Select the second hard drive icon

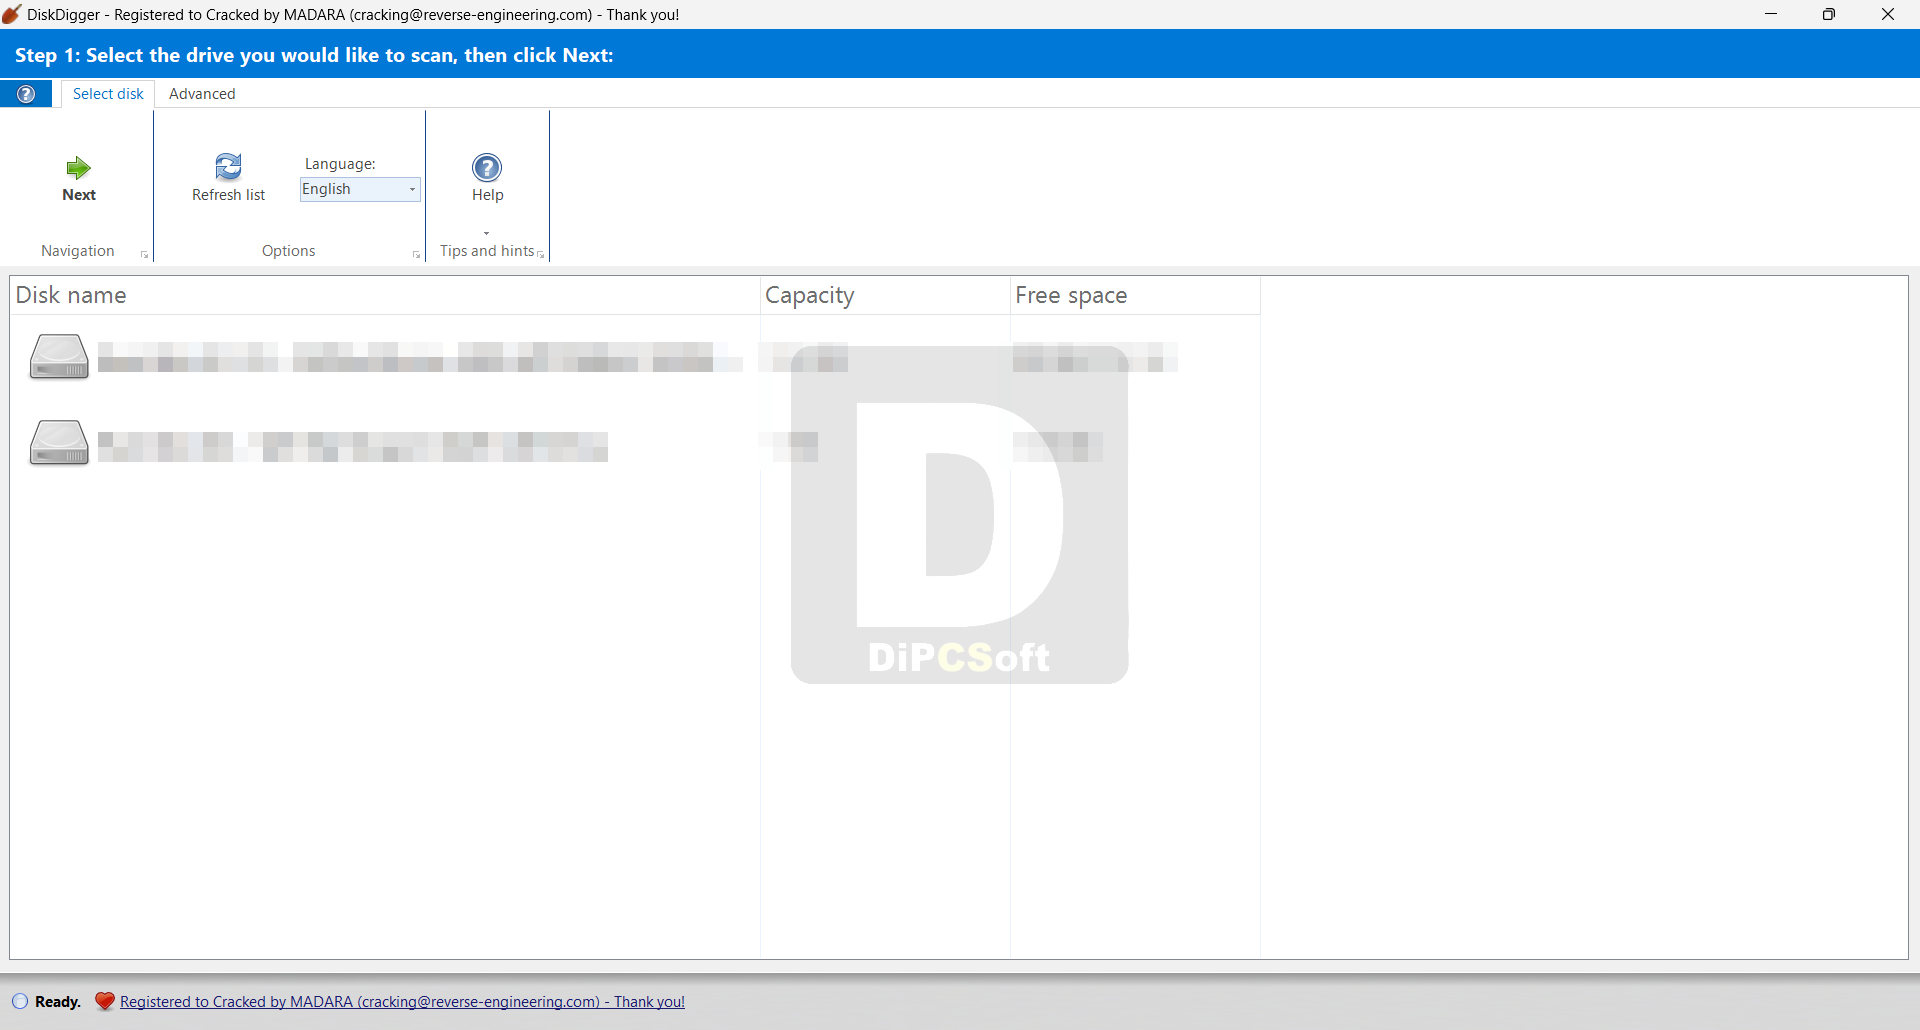(x=59, y=443)
